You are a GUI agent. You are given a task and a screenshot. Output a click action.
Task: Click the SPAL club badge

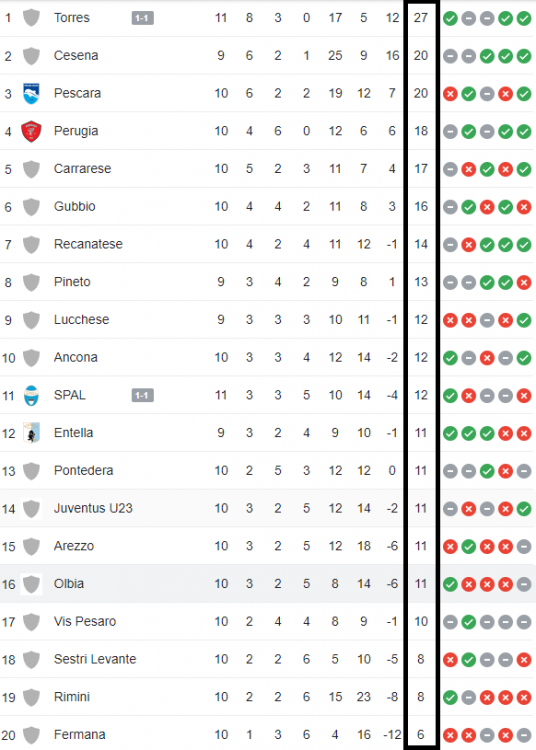[x=31, y=396]
